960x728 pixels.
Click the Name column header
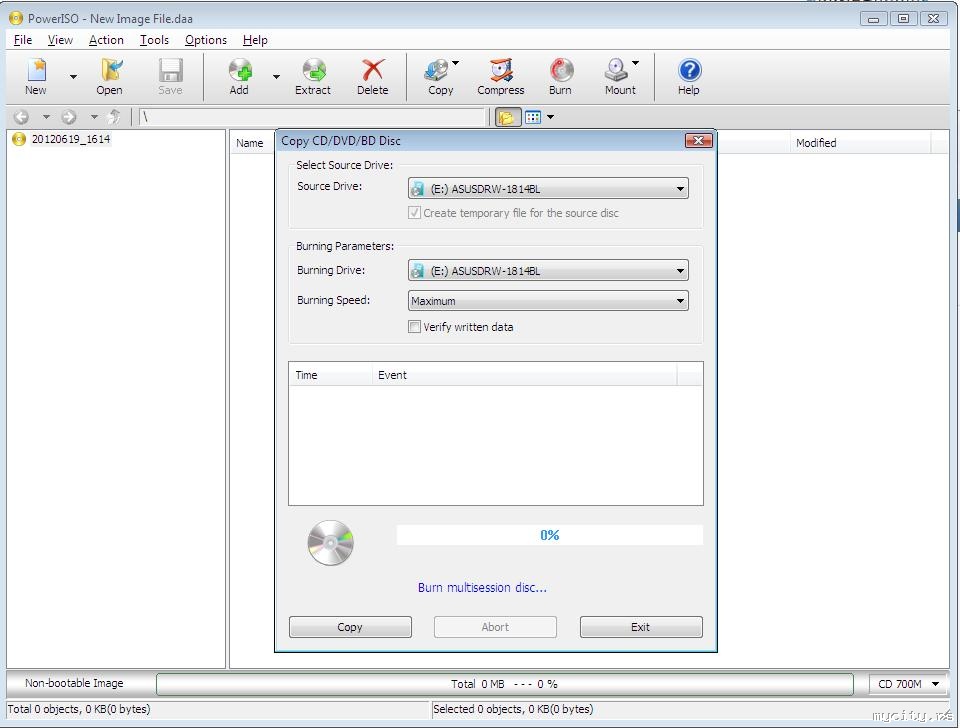tap(250, 143)
